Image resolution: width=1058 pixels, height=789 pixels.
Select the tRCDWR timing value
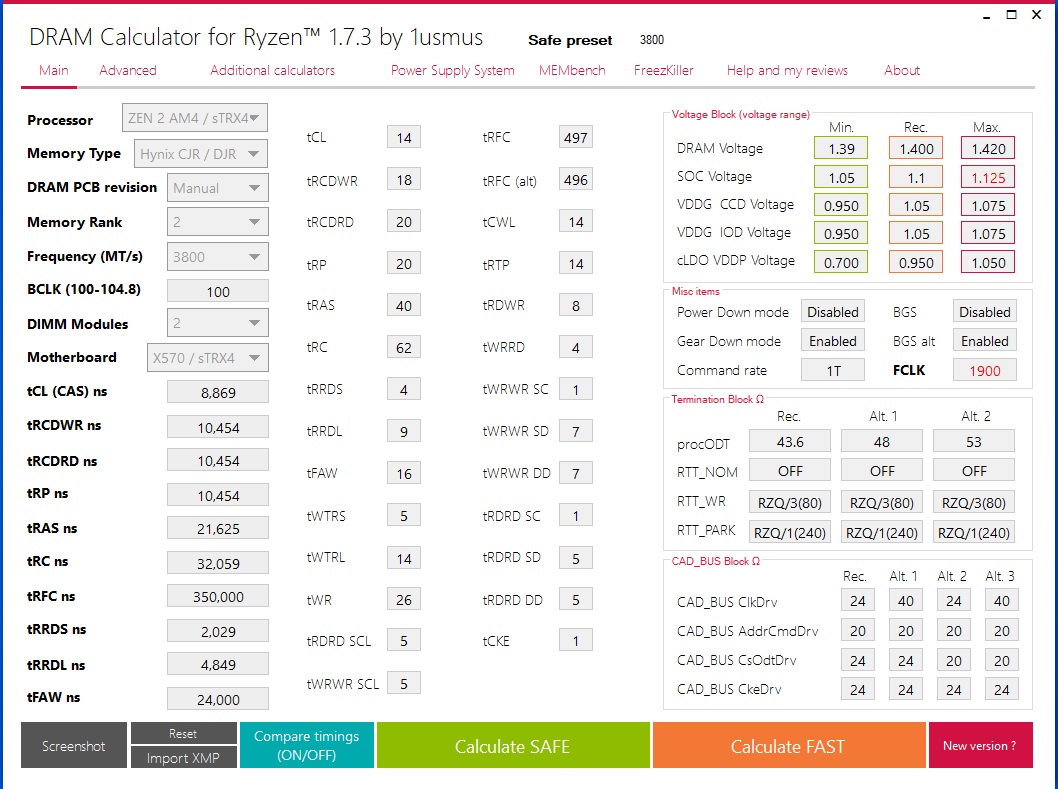(x=403, y=180)
